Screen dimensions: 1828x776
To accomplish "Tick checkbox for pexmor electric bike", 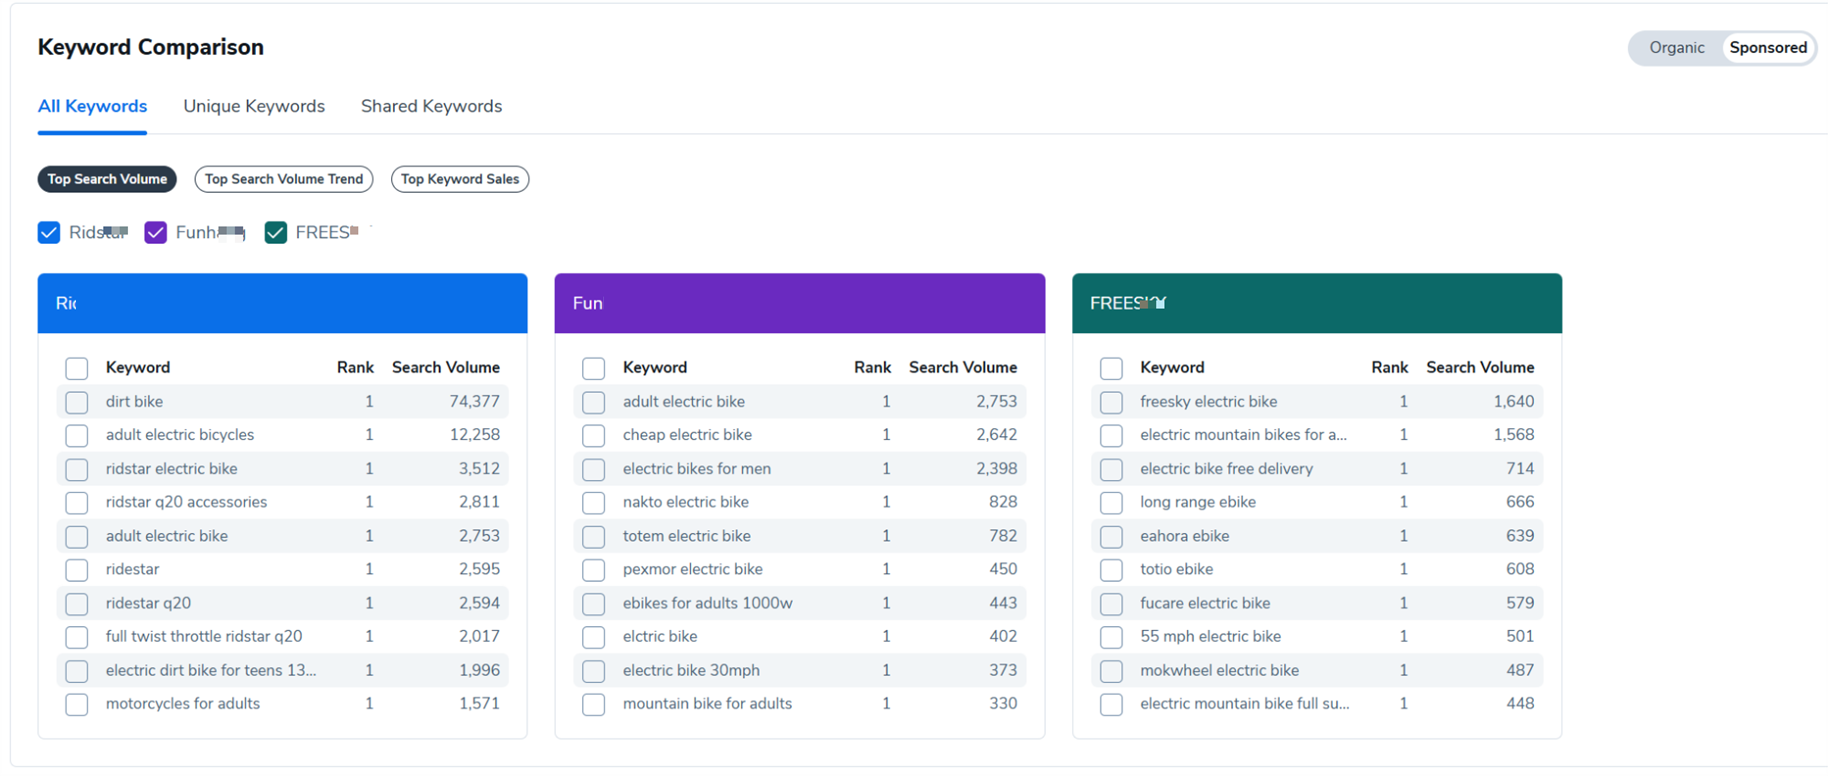I will pos(594,570).
